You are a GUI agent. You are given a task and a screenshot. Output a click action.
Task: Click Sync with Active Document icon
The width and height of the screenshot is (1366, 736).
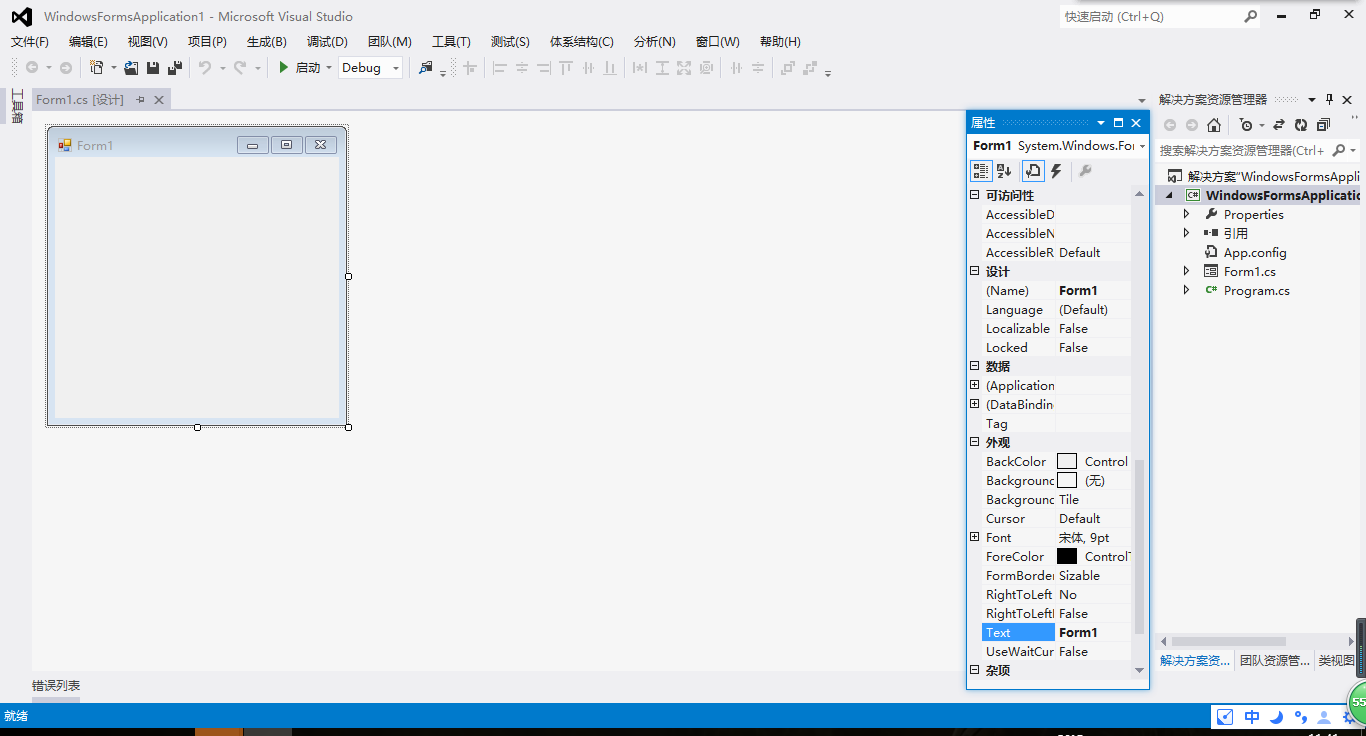pos(1278,125)
